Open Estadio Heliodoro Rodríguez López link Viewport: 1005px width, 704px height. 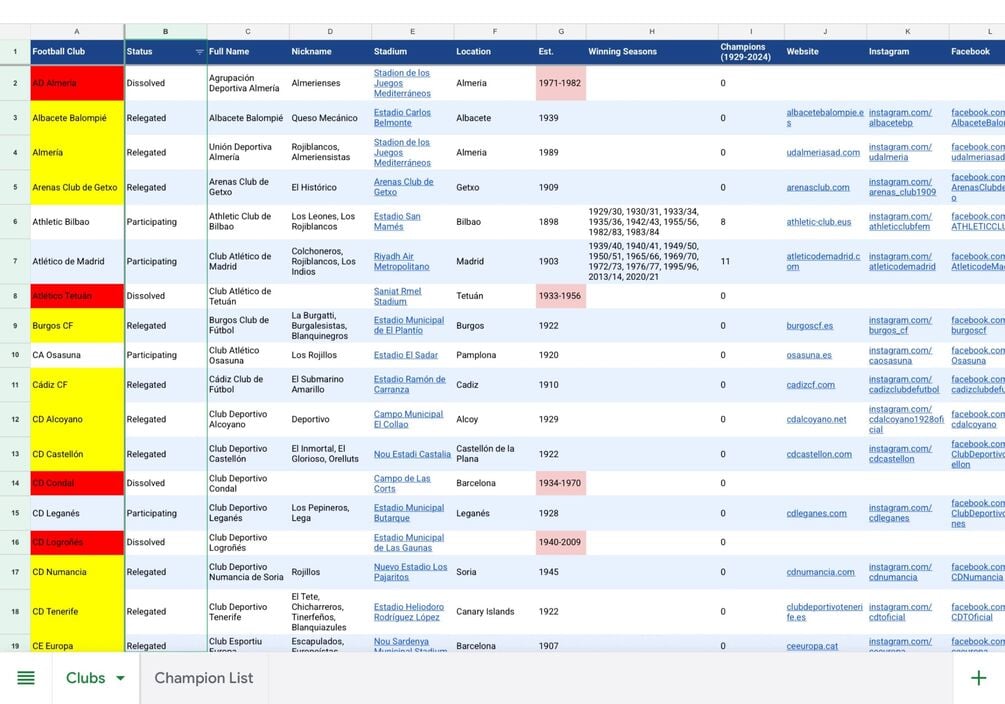(409, 611)
